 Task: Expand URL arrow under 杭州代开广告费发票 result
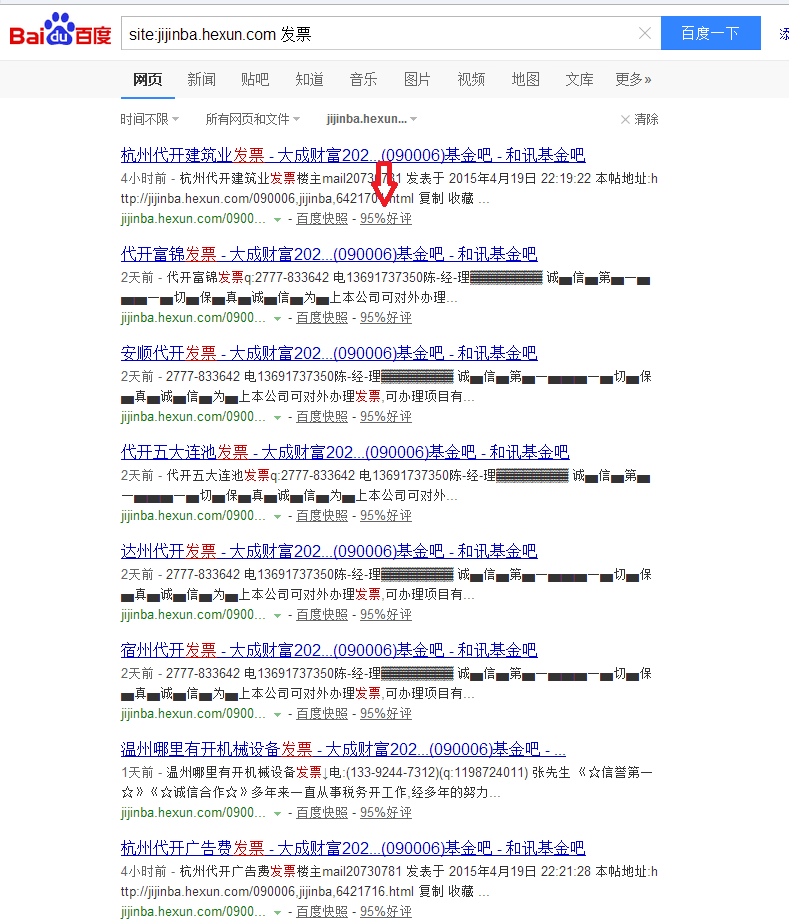(x=277, y=913)
